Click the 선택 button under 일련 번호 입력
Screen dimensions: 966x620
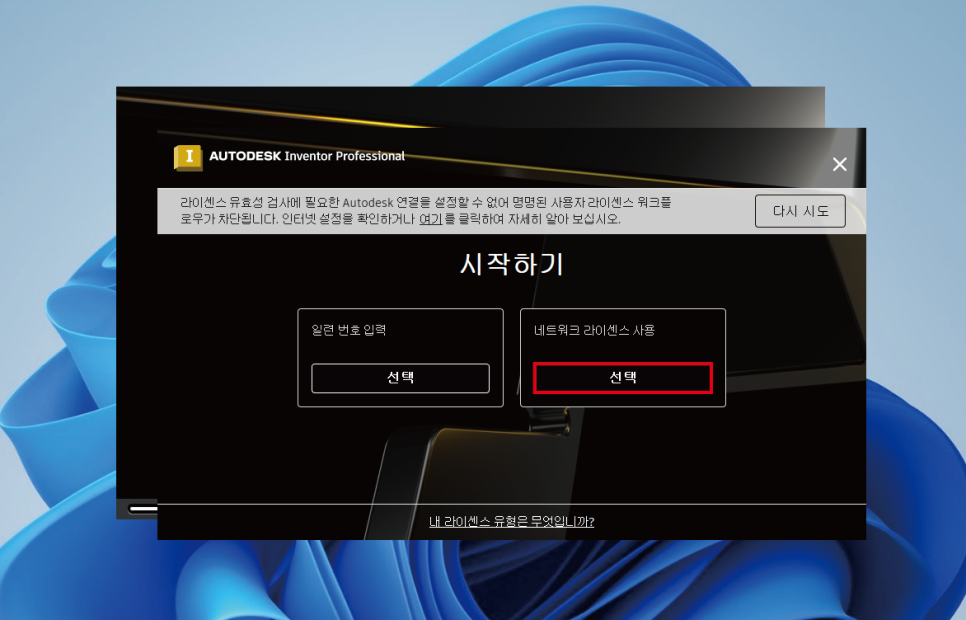click(x=400, y=378)
